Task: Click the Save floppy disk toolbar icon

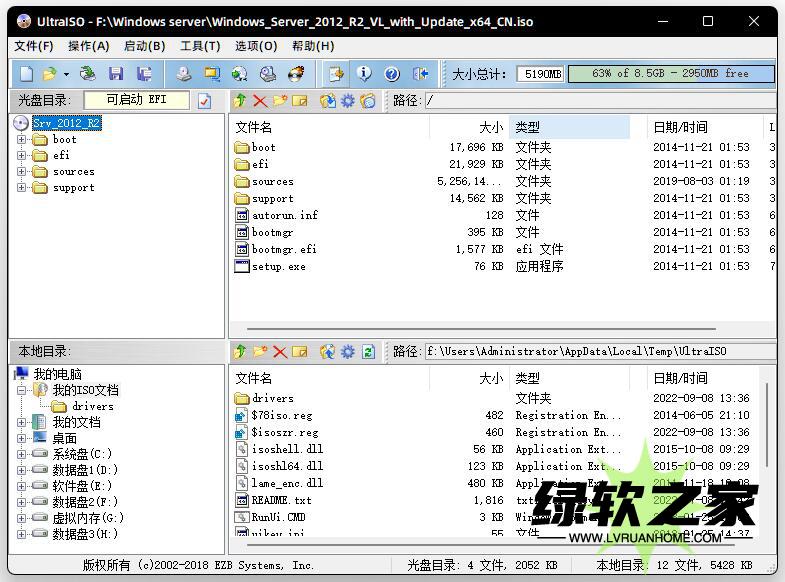Action: point(116,74)
